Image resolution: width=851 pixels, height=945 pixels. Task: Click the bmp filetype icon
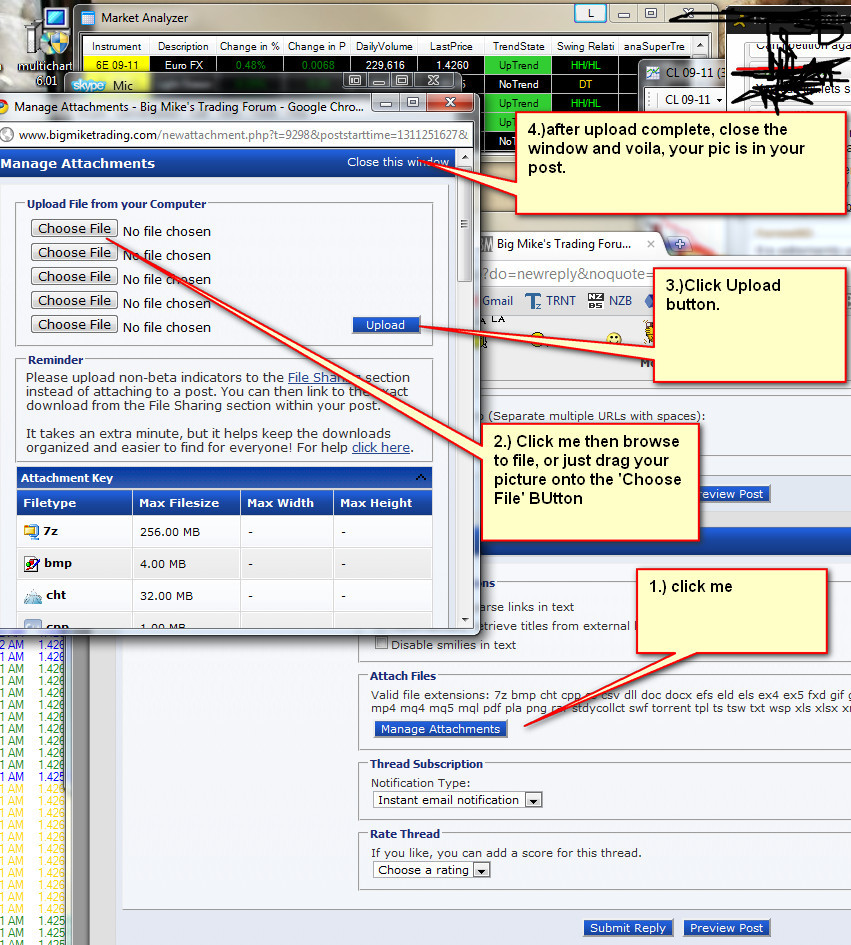click(x=31, y=564)
